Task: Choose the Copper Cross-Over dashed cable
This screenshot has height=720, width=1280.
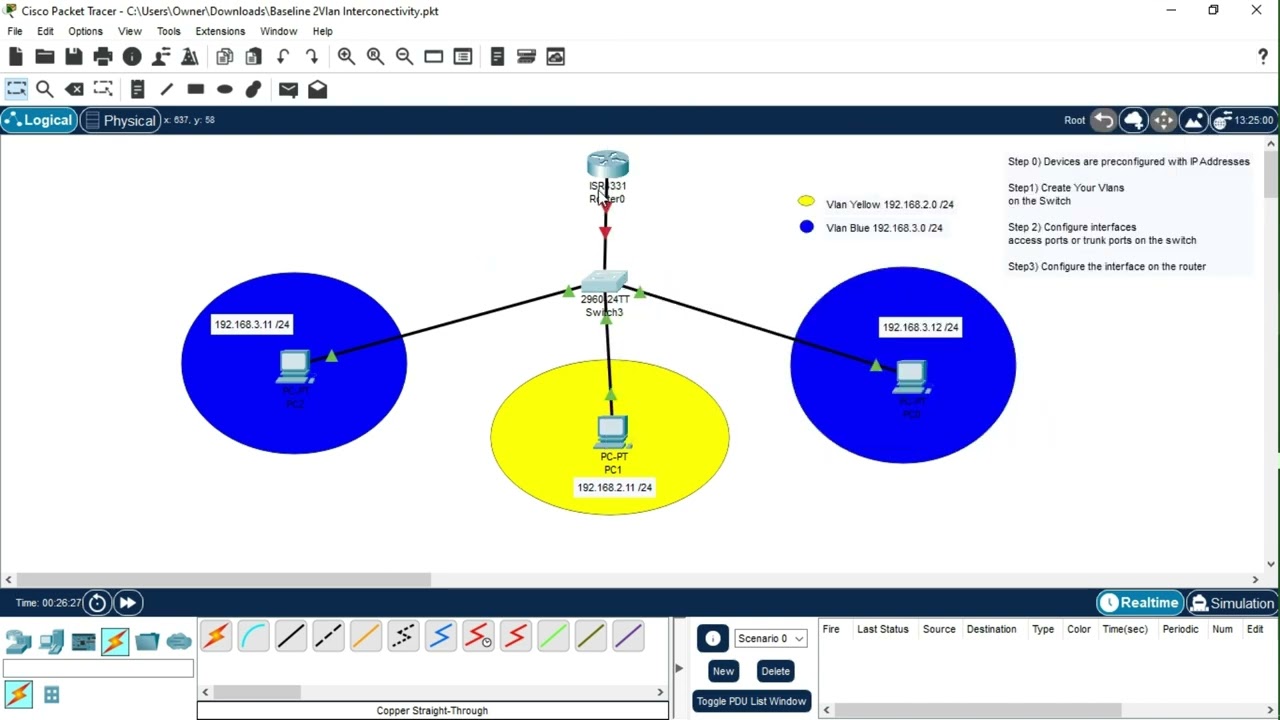Action: (x=328, y=636)
